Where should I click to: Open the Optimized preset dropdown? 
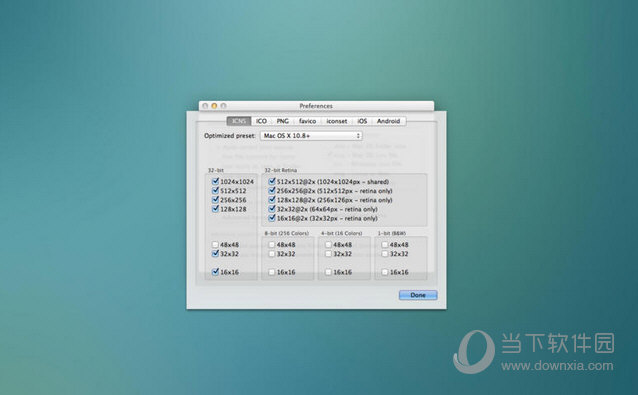(311, 135)
